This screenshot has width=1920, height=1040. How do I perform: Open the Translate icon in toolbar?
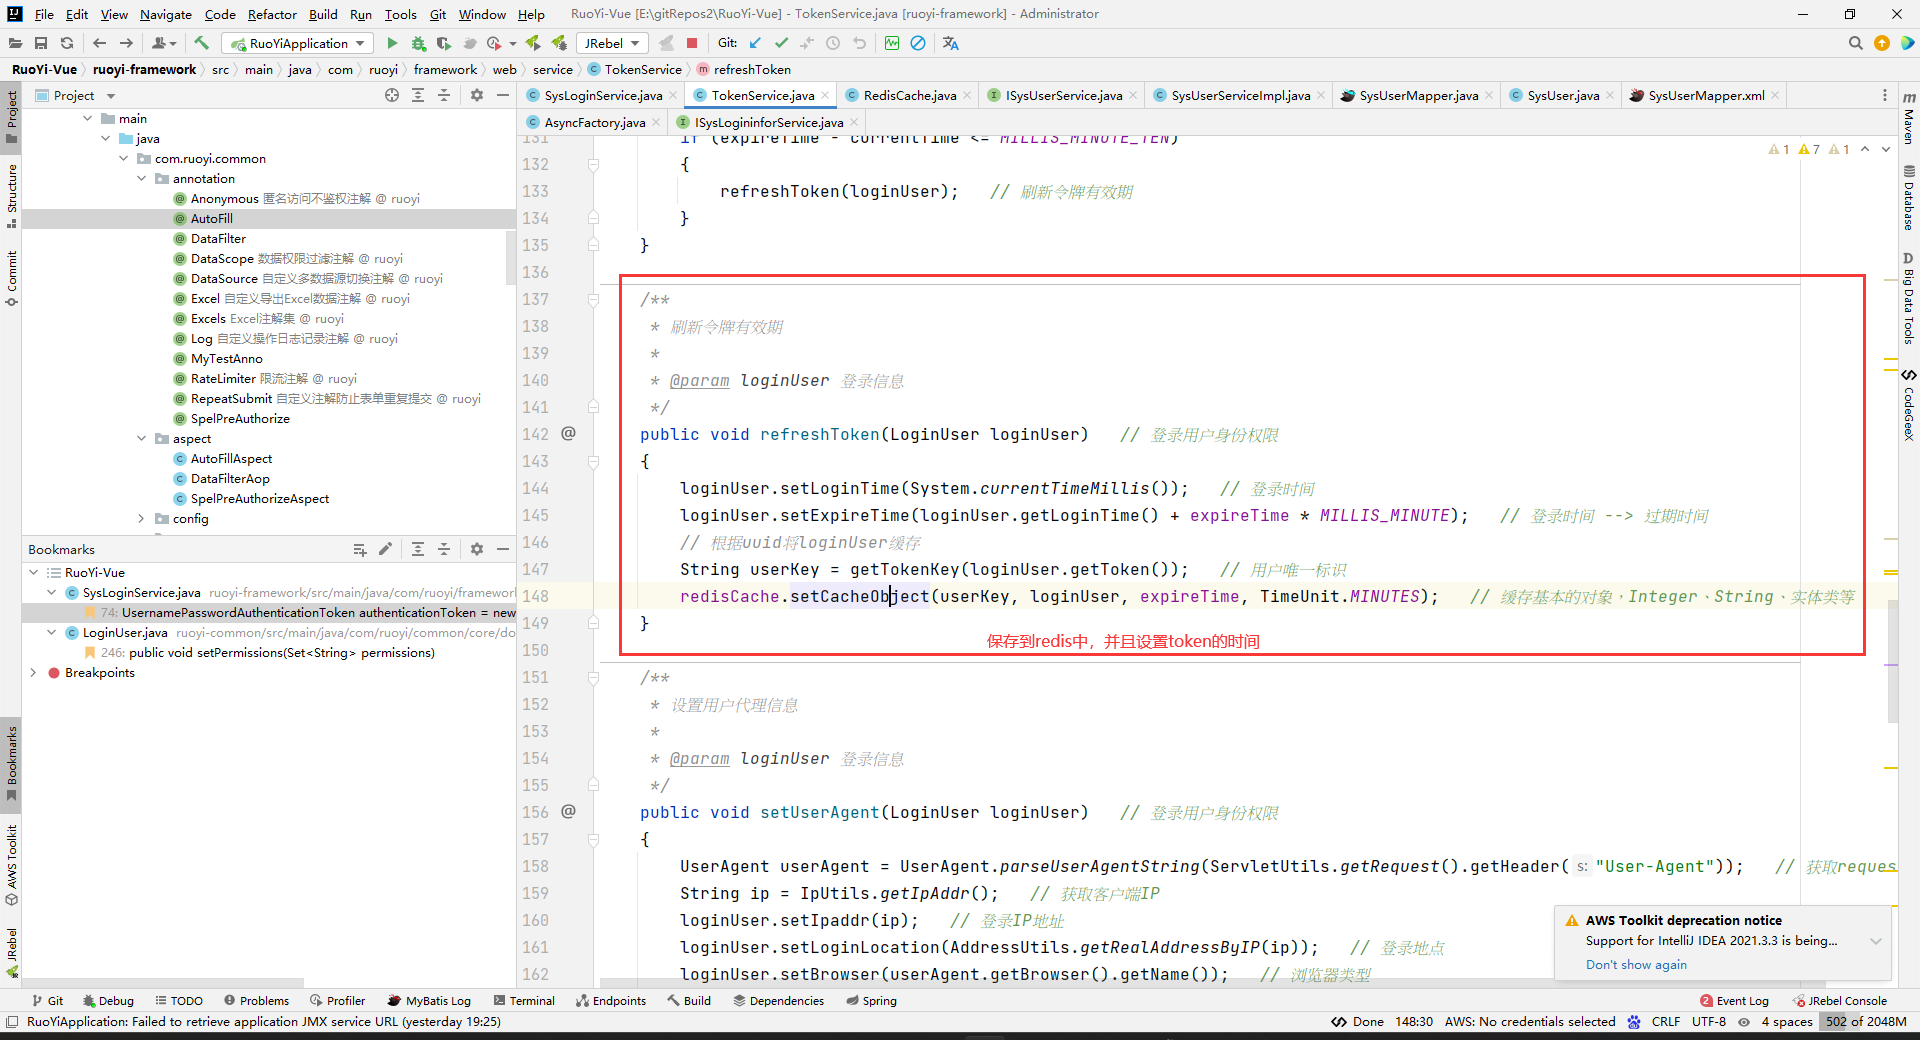click(950, 43)
